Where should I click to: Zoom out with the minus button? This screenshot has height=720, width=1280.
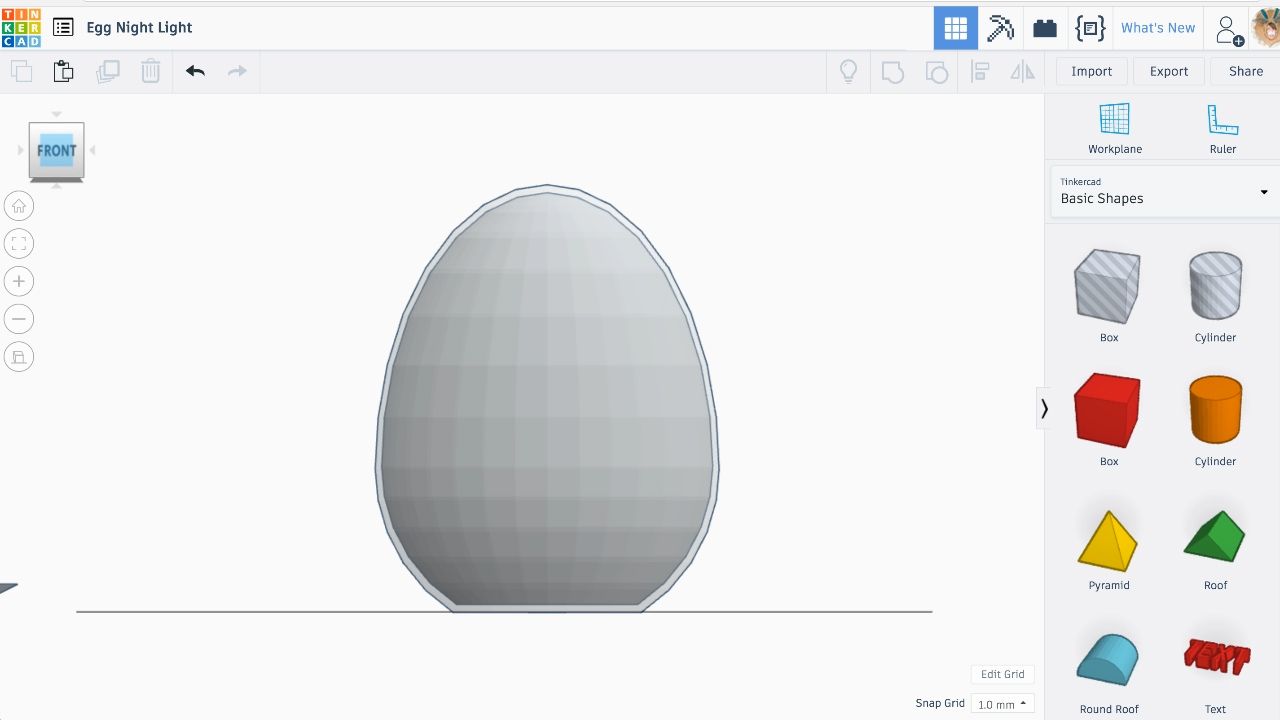(19, 319)
